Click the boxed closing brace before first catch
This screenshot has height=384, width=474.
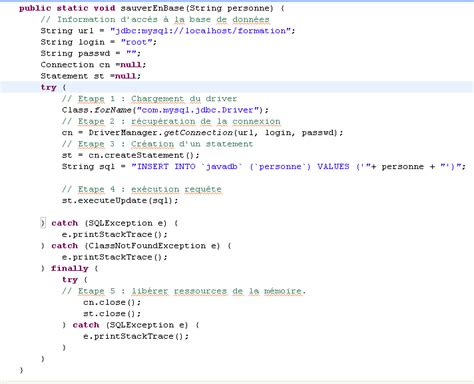point(43,223)
